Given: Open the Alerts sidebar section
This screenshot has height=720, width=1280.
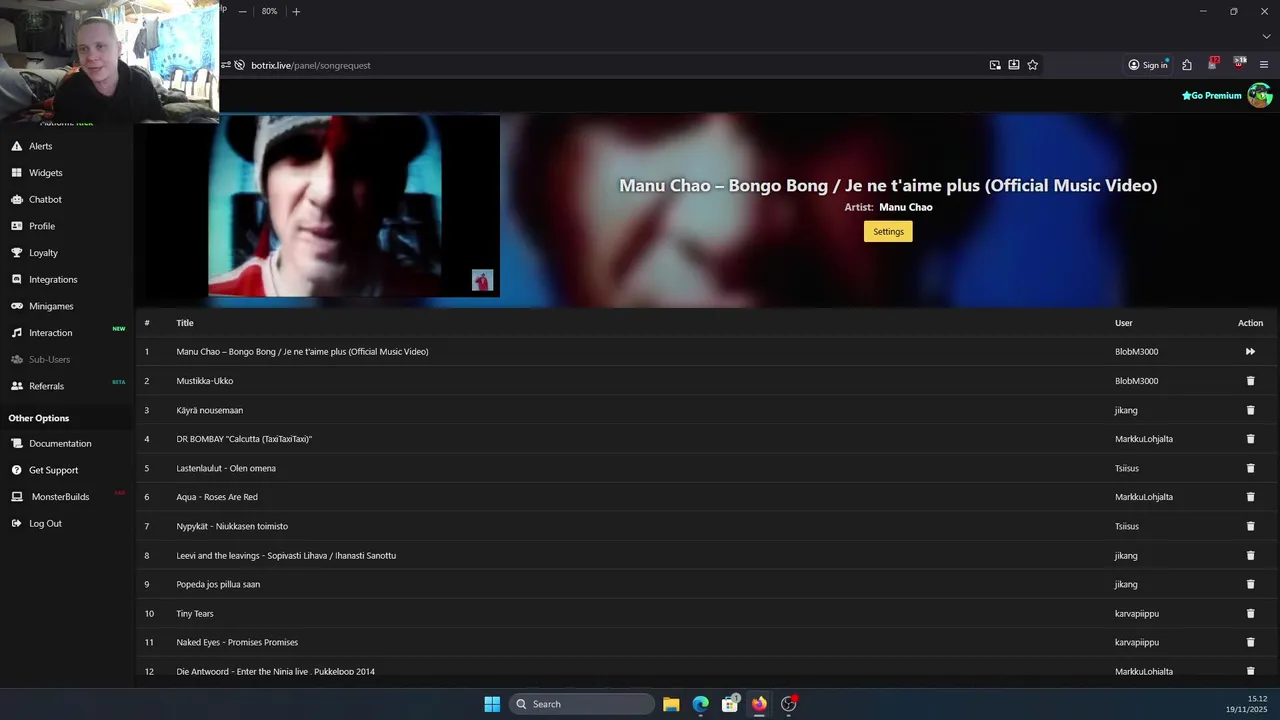Looking at the screenshot, I should point(40,146).
